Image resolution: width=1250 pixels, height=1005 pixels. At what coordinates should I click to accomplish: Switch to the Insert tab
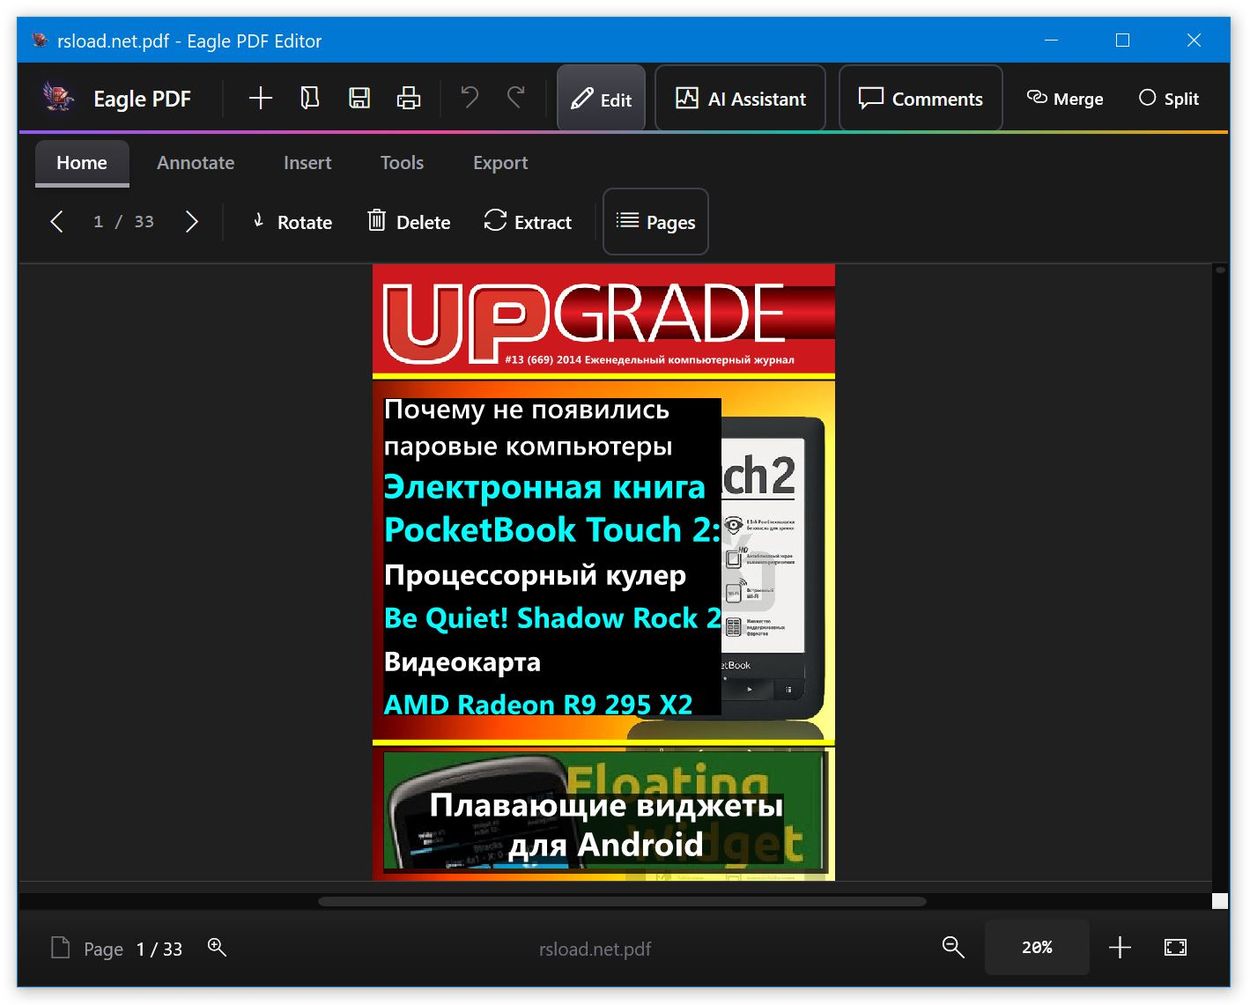click(x=307, y=163)
